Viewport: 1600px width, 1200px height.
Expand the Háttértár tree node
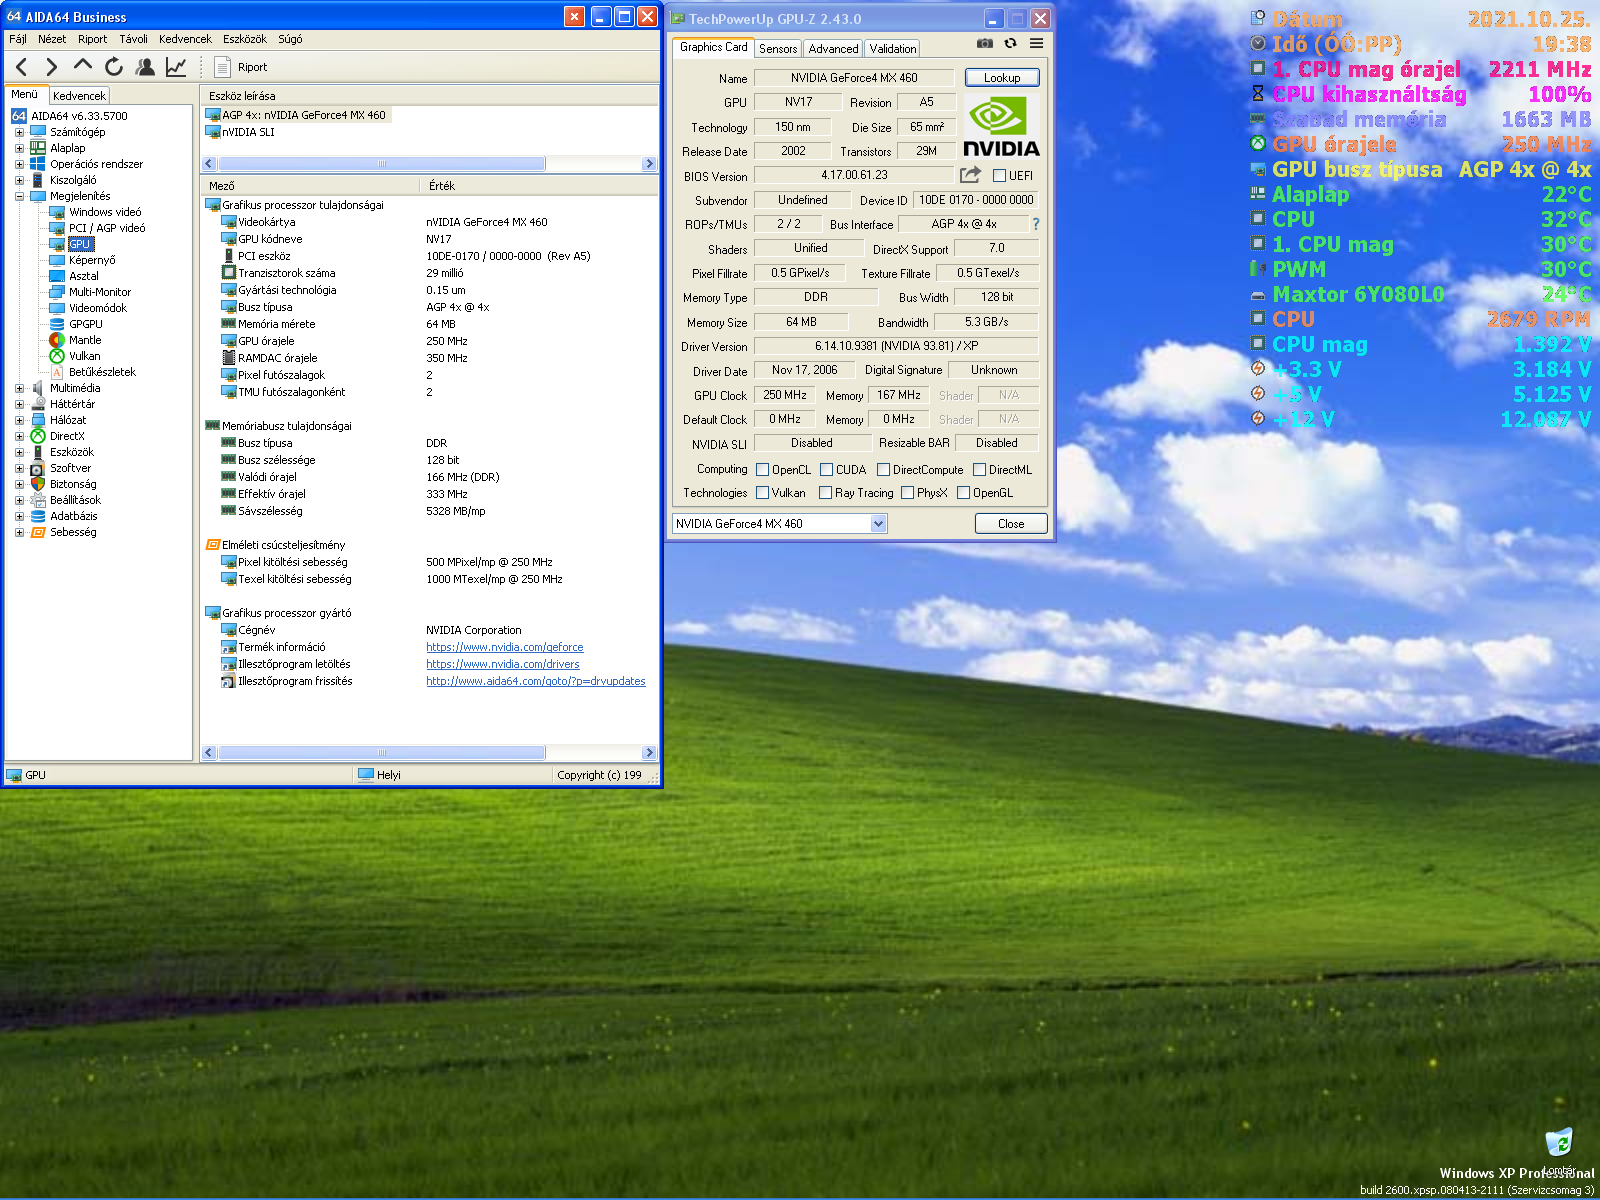tap(19, 404)
